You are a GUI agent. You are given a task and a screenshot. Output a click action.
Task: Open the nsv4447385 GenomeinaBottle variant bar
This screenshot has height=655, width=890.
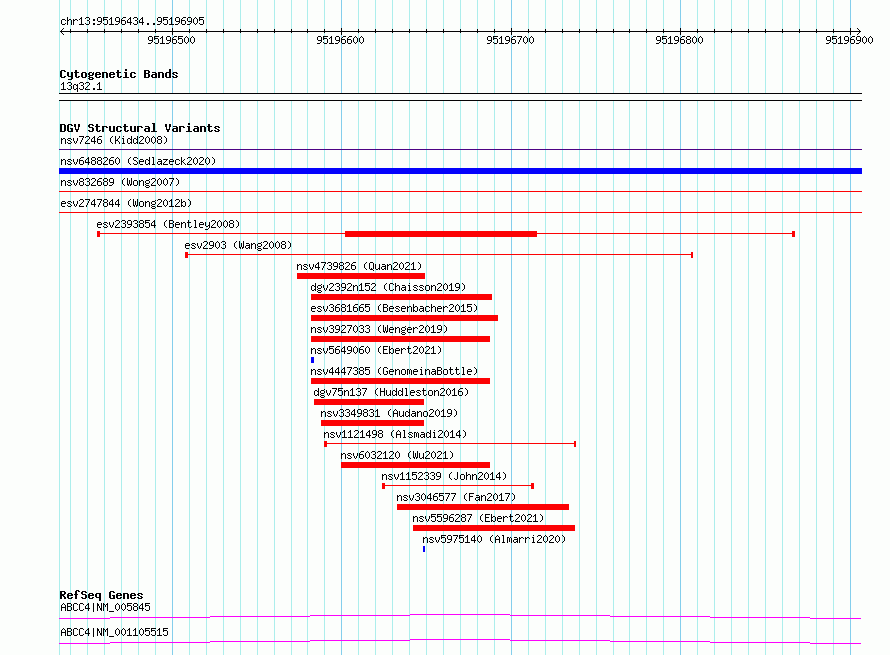coord(400,381)
